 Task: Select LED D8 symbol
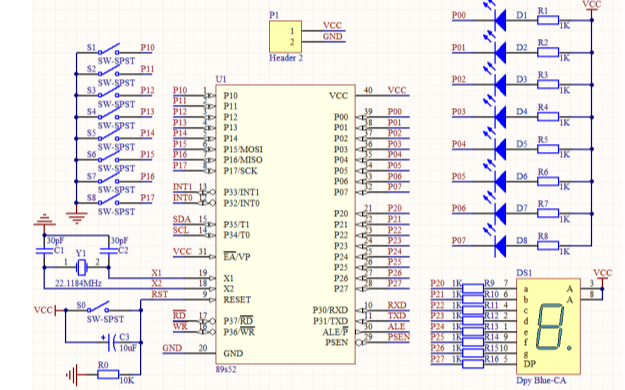[x=500, y=246]
